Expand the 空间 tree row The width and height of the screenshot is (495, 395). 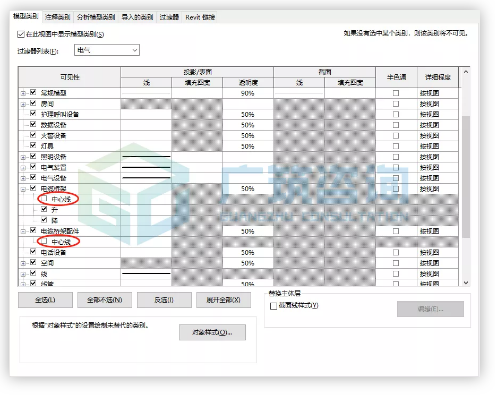pos(23,263)
